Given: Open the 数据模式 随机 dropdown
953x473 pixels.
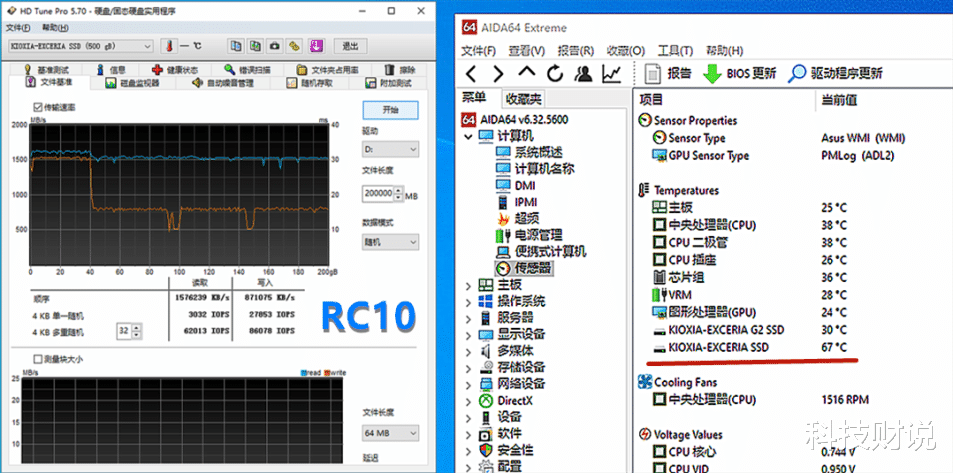Looking at the screenshot, I should click(390, 242).
